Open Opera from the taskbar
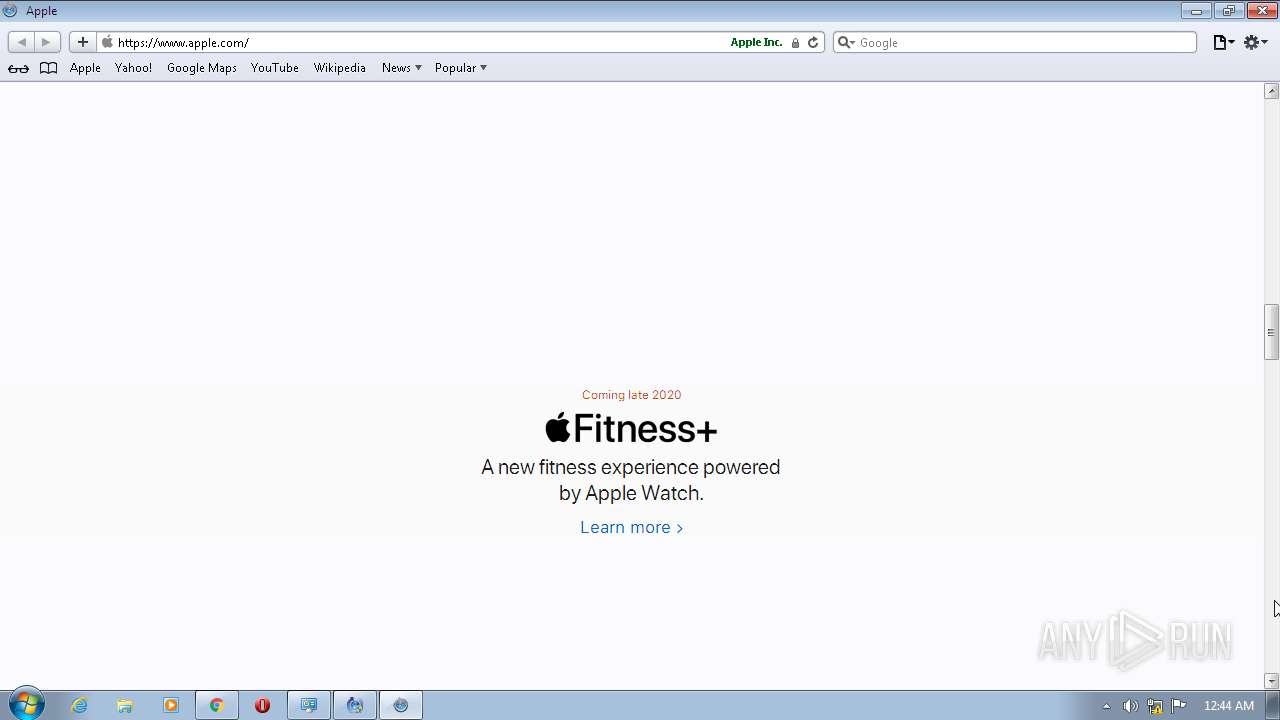1280x720 pixels. 262,705
